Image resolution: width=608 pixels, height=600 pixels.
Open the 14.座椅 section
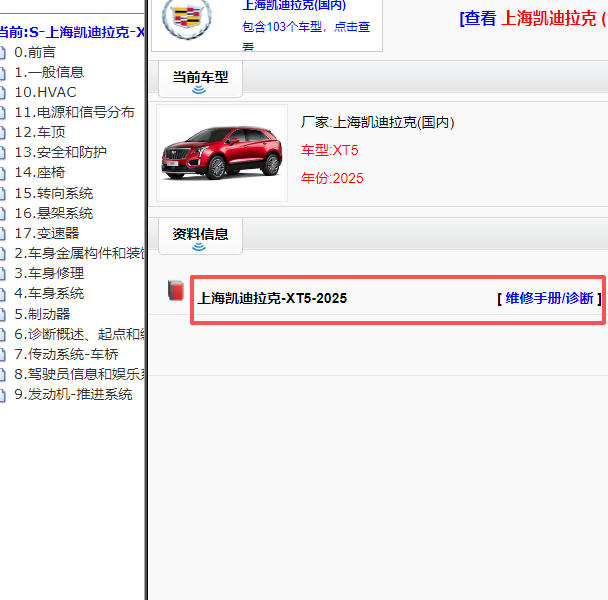point(40,173)
